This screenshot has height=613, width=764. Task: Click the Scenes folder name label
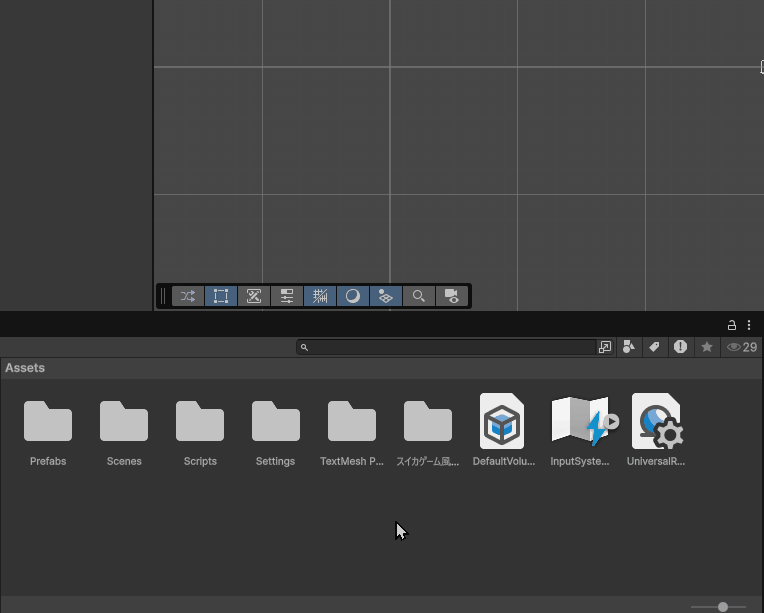pos(124,461)
